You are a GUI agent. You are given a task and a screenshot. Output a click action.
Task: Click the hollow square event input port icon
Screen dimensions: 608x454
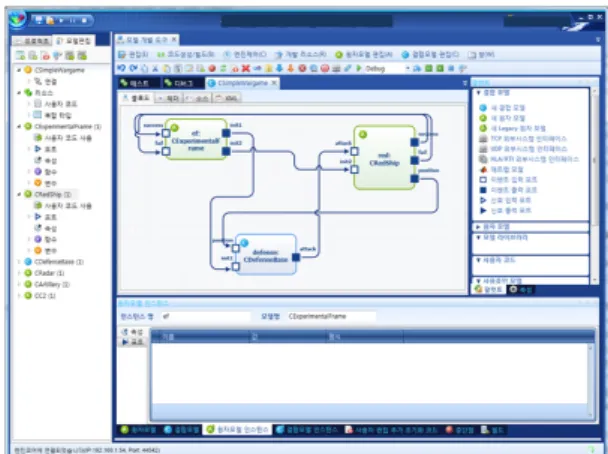(483, 180)
